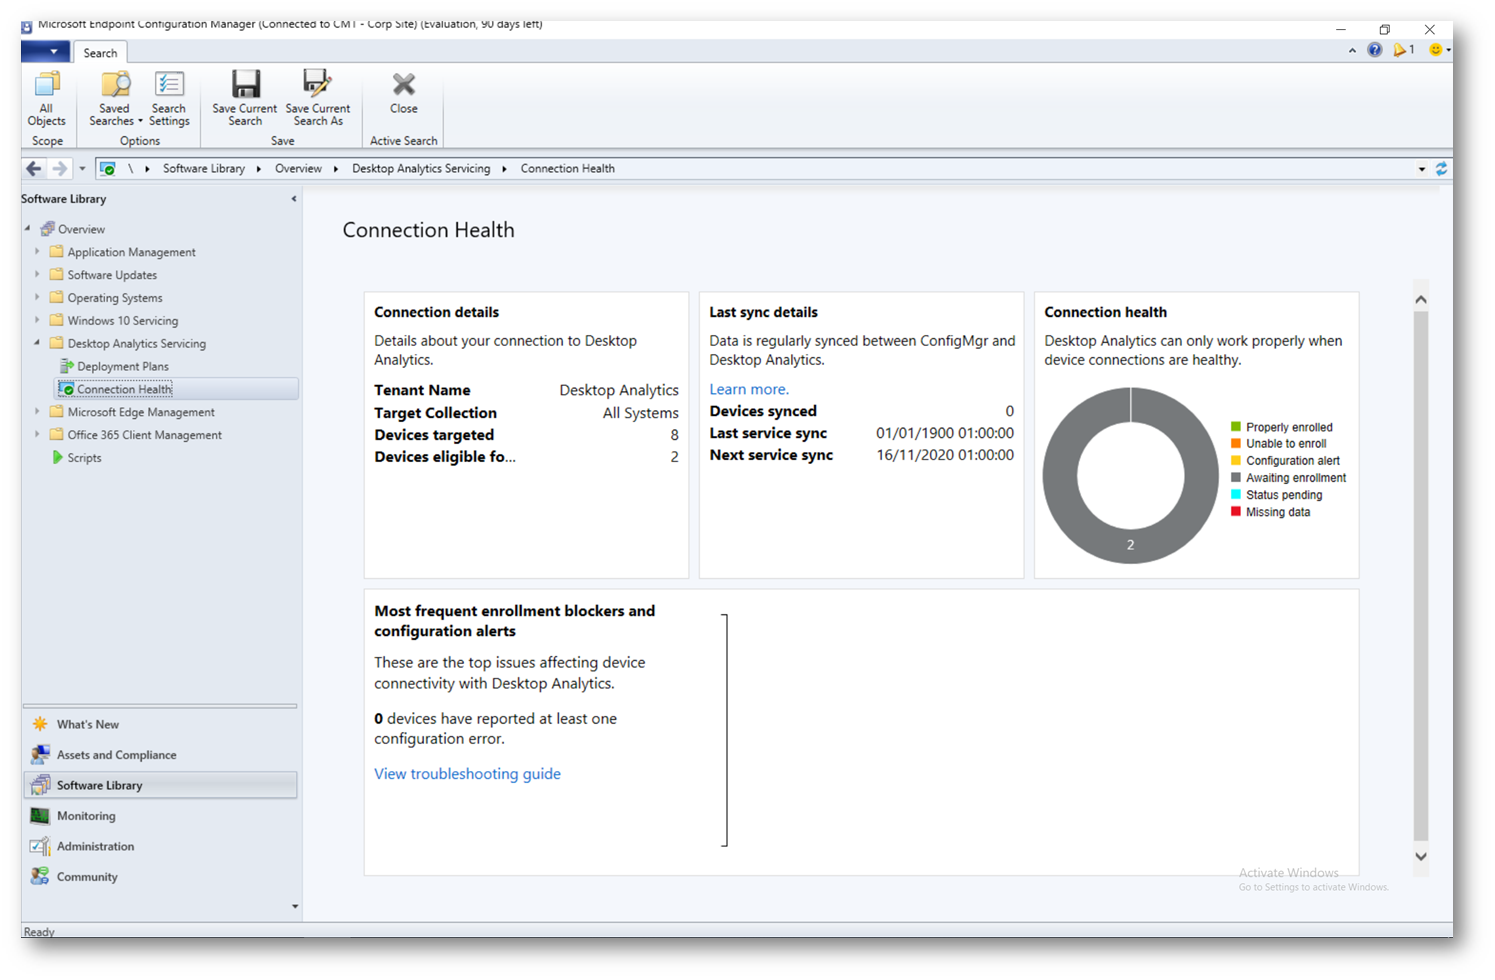The height and width of the screenshot is (980, 1495).
Task: Expand the Application Management folder
Action: (37, 252)
